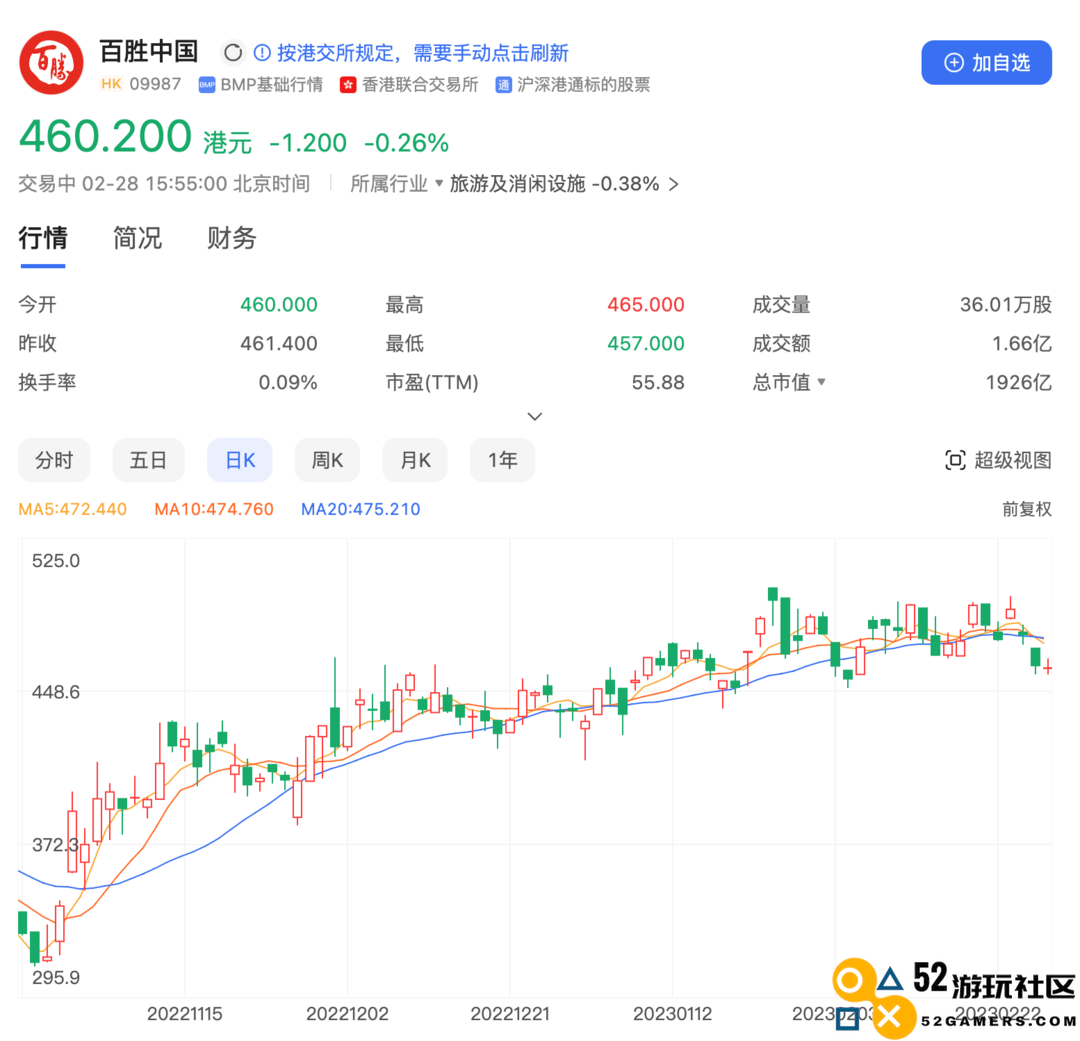The height and width of the screenshot is (1041, 1080).
Task: Click the HKEX manual refresh notice text
Action: click(422, 53)
